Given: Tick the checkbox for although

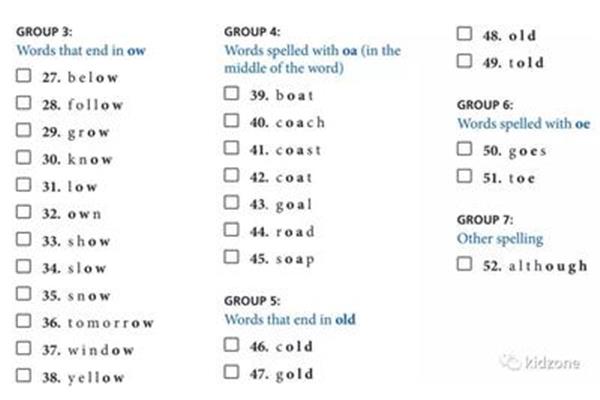Looking at the screenshot, I should [x=465, y=264].
